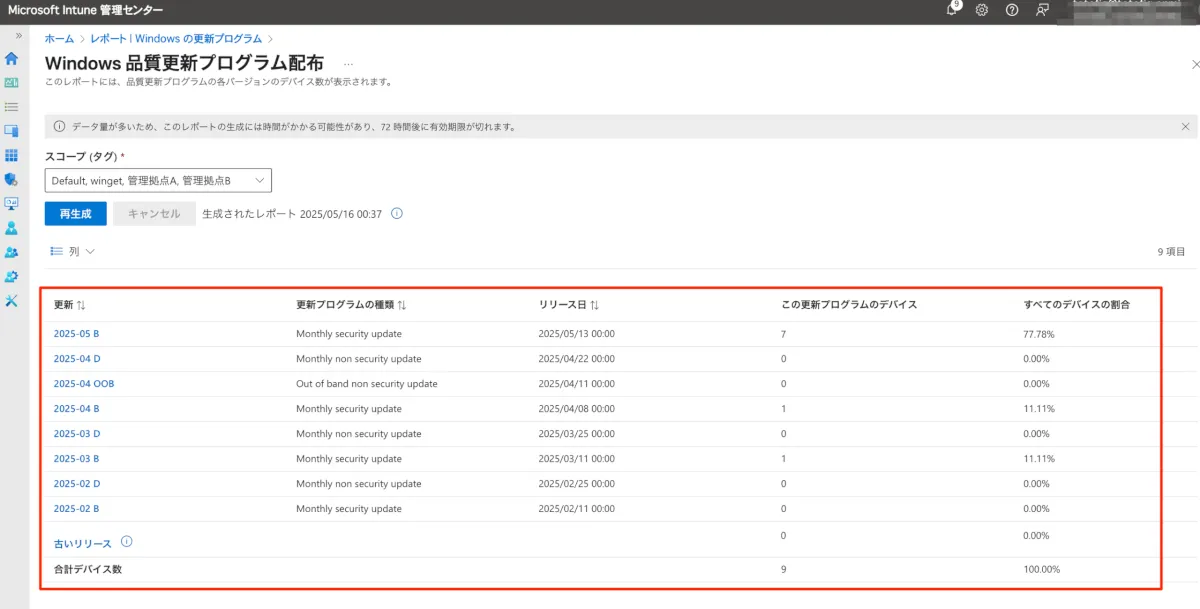1200x609 pixels.
Task: Dismiss the data volume info banner
Action: (x=1185, y=127)
